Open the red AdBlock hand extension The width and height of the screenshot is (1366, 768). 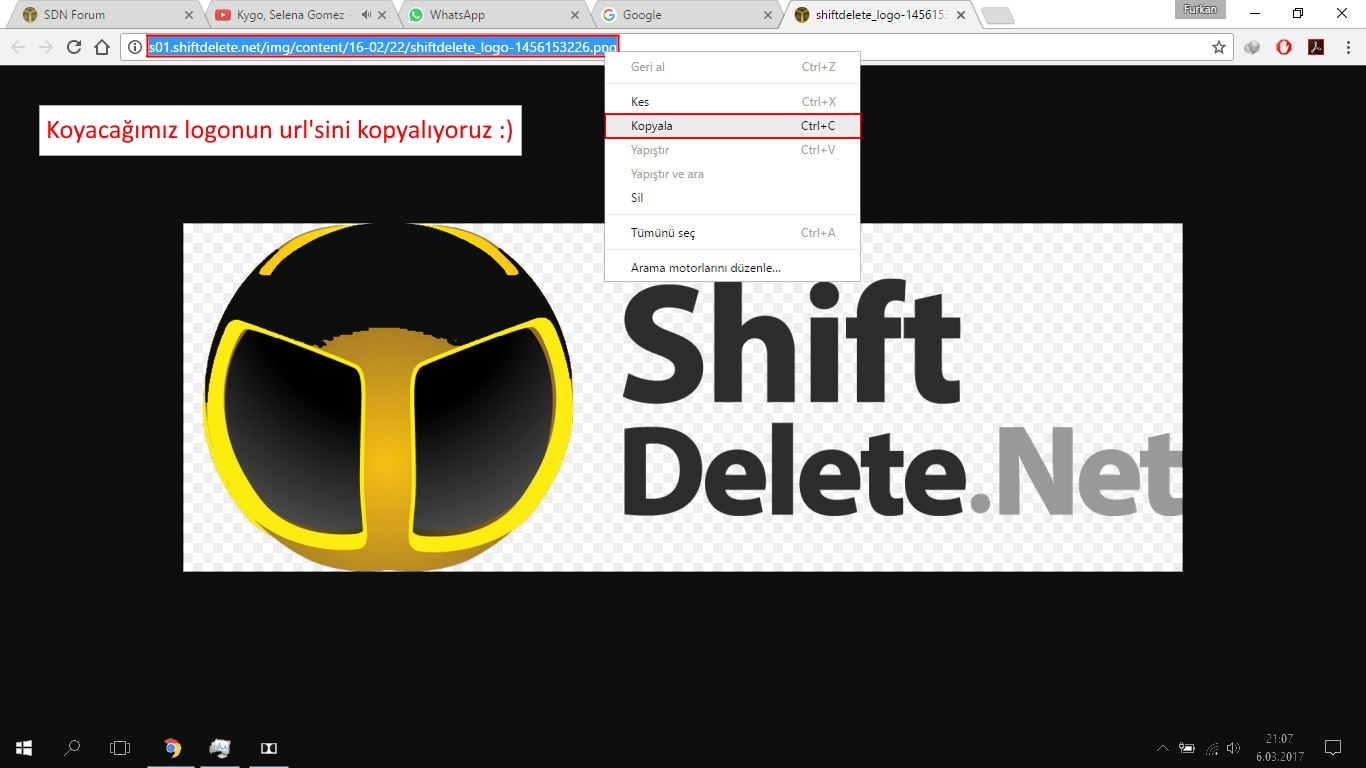[1284, 47]
